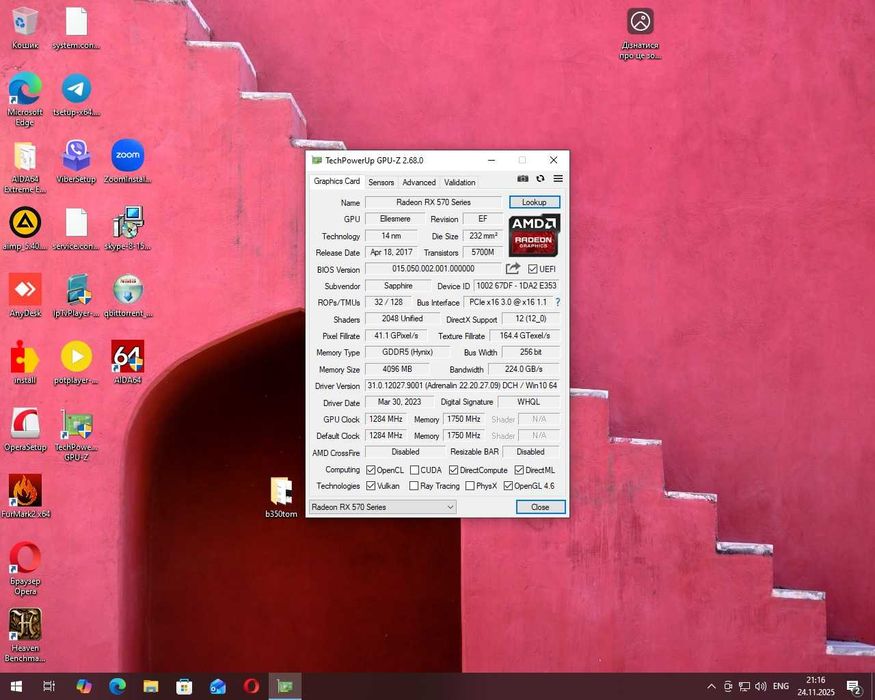
Task: Click the AMD Radeon Graphics logo
Action: (534, 236)
